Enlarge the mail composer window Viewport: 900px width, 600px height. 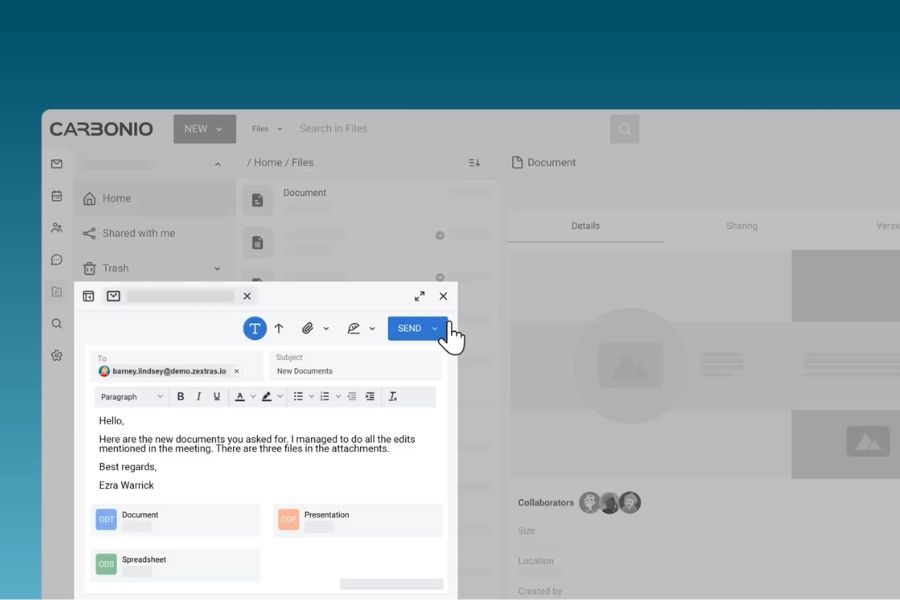[420, 296]
